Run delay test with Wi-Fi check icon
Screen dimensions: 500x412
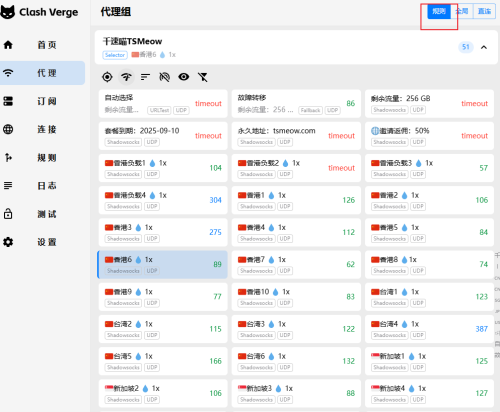[x=126, y=77]
